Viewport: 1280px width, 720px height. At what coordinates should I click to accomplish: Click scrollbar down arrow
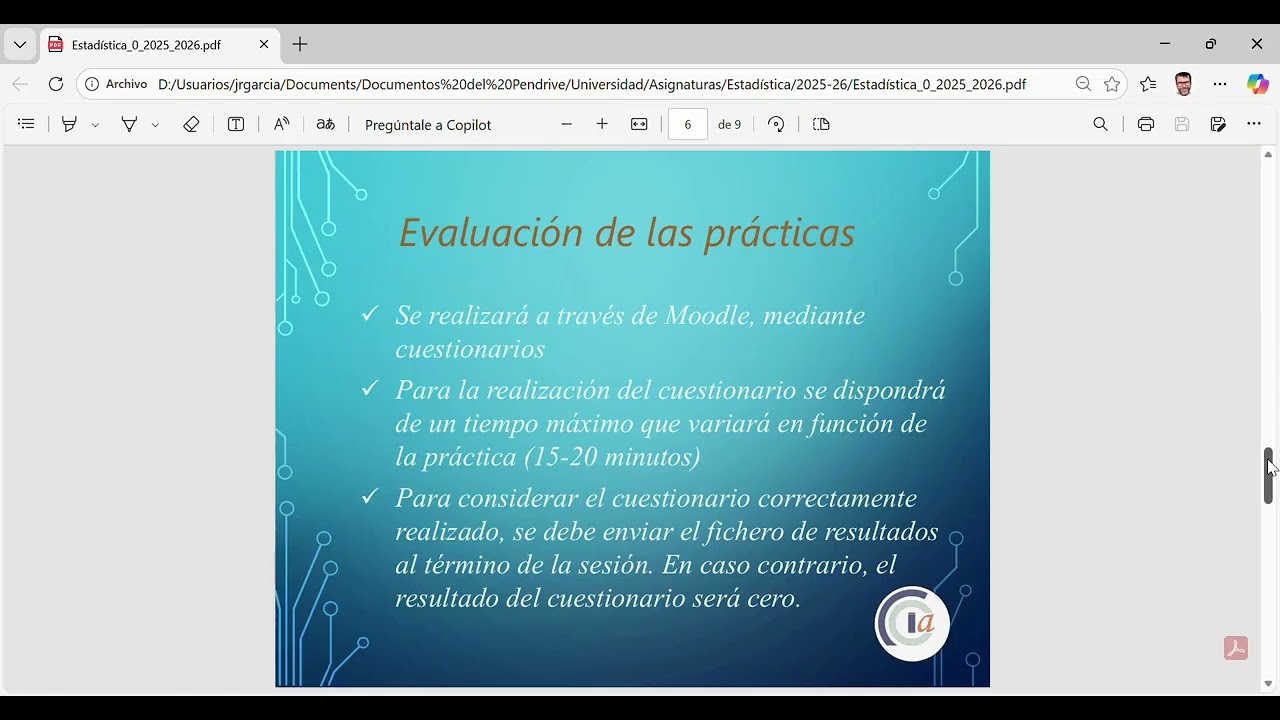1268,684
